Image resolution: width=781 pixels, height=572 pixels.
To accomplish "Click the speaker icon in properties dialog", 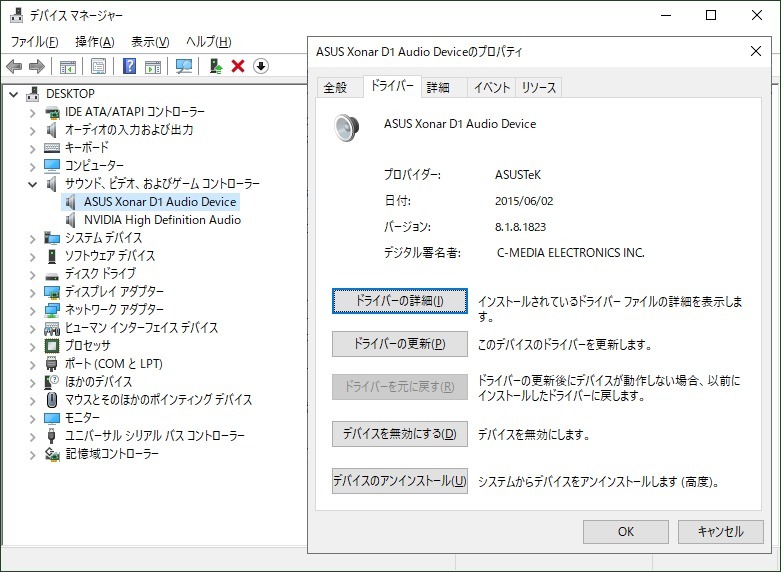I will 346,128.
